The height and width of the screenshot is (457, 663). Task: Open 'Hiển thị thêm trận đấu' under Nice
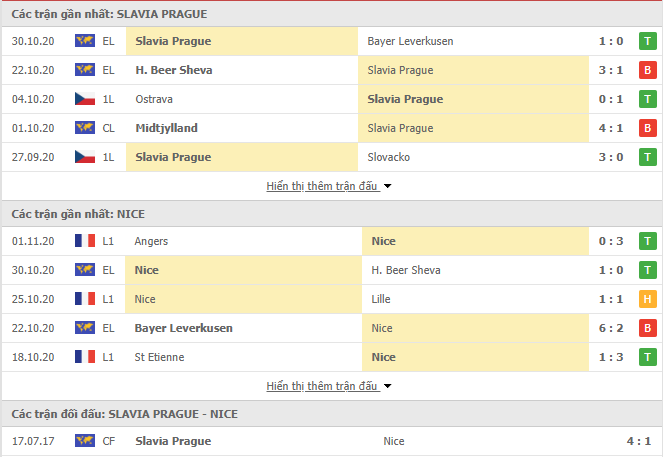point(321,386)
